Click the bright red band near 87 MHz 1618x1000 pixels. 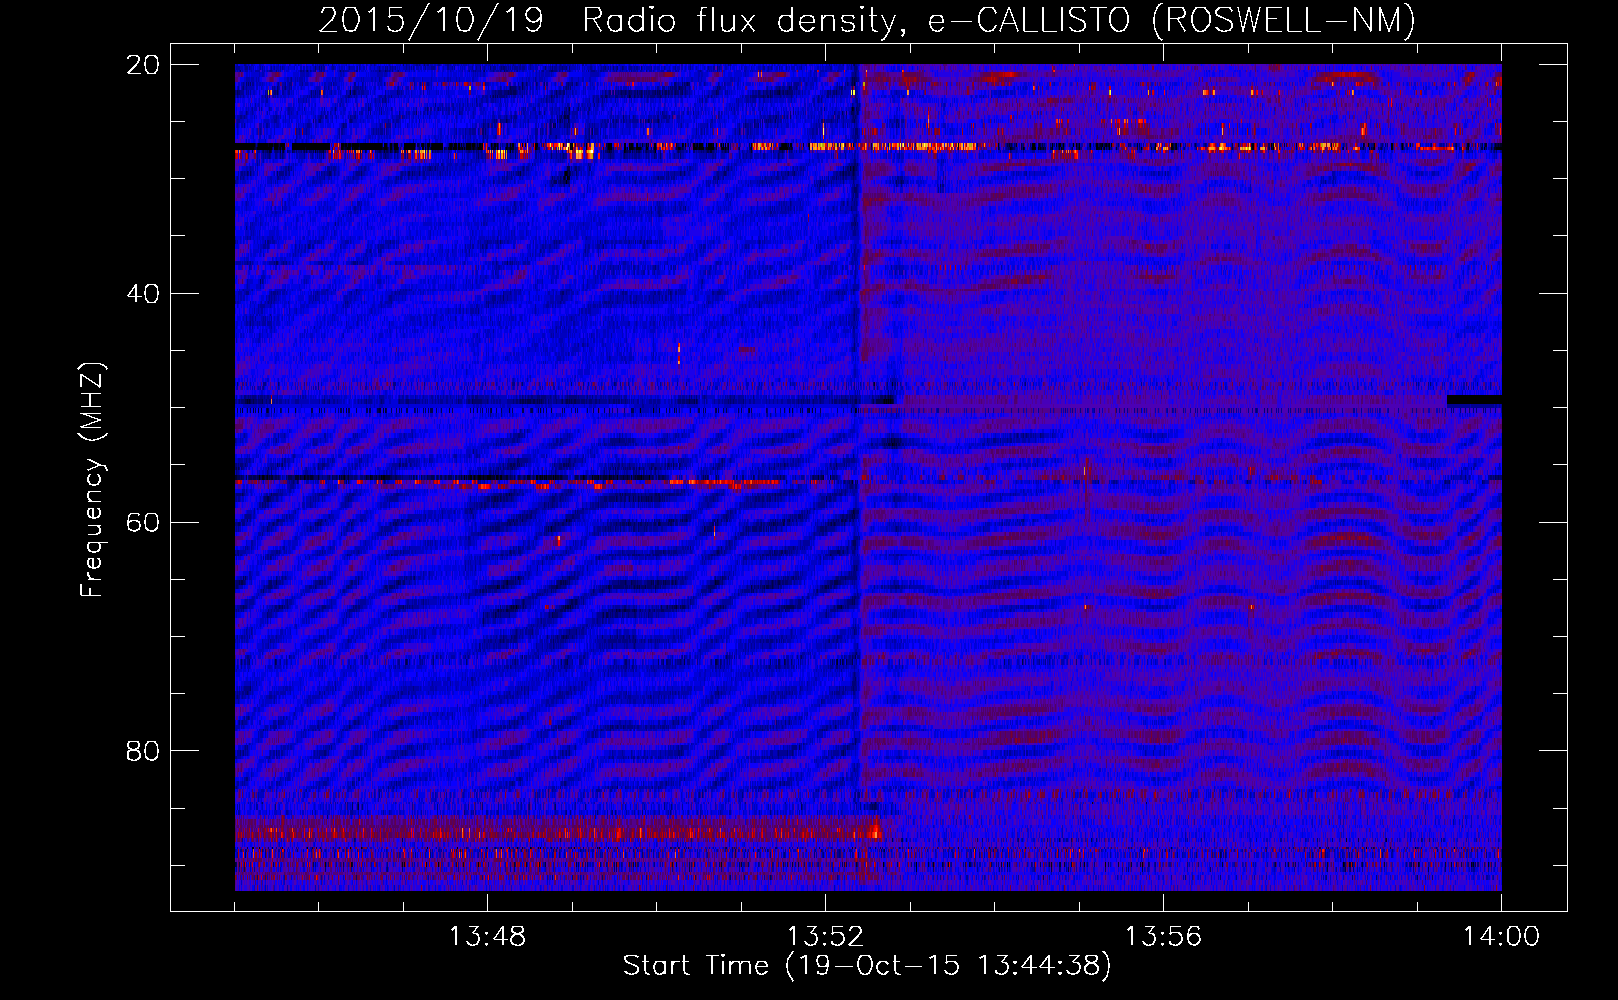coord(557,829)
